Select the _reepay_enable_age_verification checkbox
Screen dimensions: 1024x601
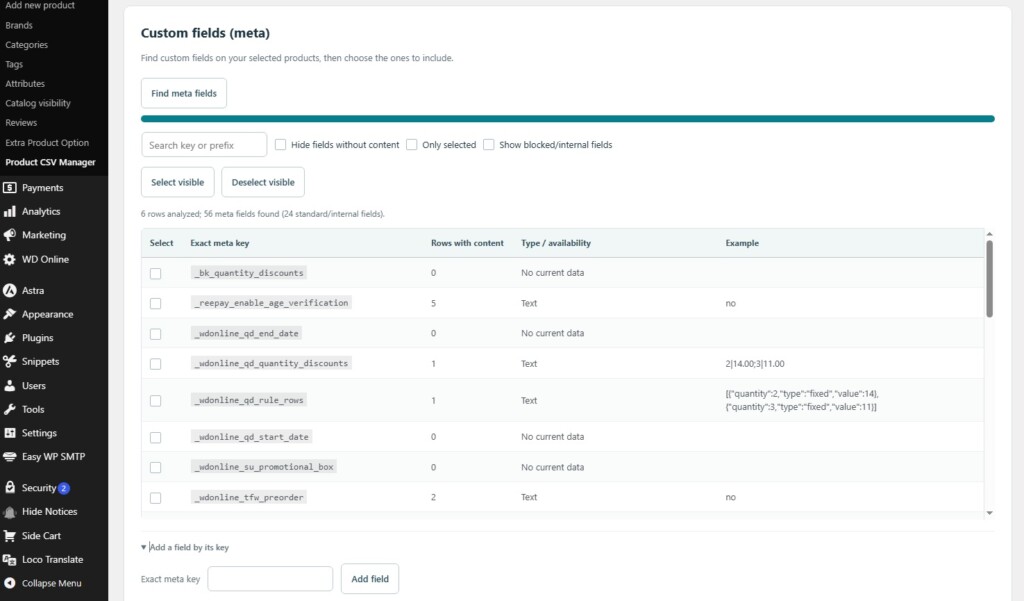(x=155, y=304)
